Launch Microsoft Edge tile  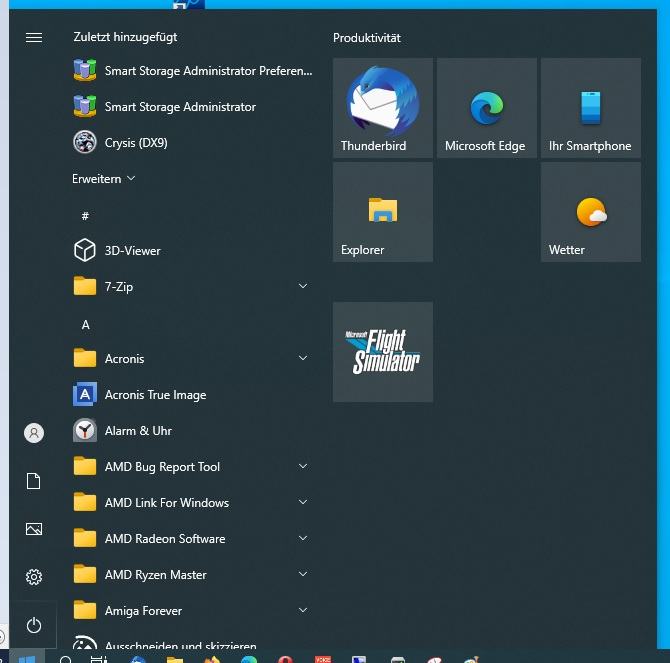tap(487, 108)
